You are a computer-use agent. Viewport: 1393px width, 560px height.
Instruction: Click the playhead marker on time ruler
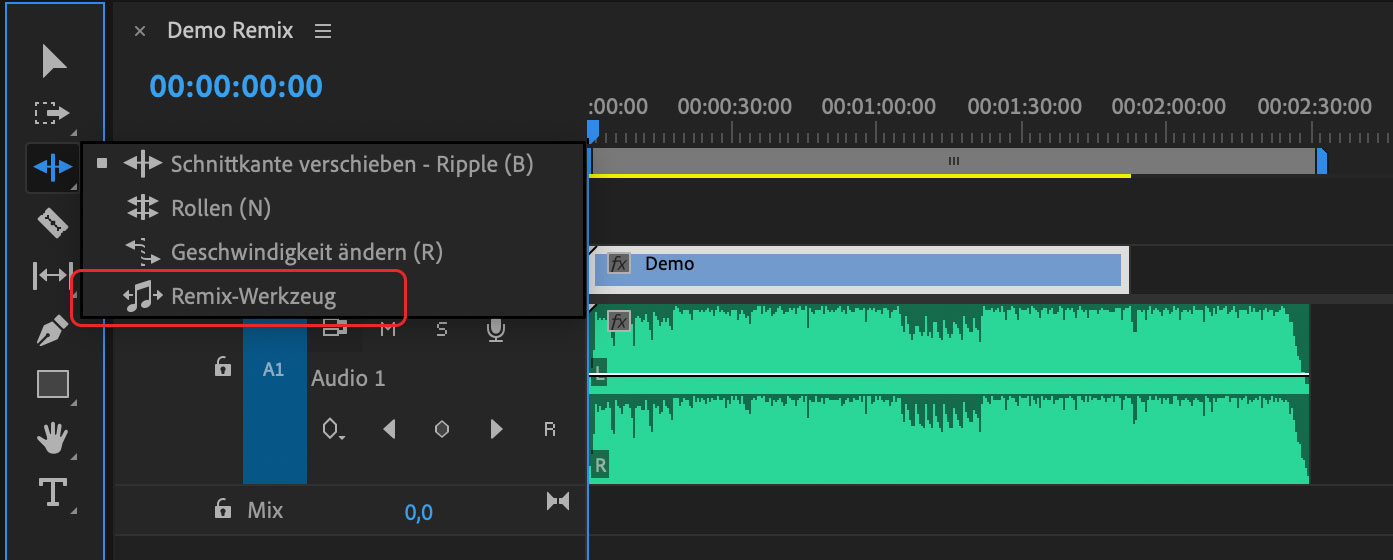tap(592, 130)
